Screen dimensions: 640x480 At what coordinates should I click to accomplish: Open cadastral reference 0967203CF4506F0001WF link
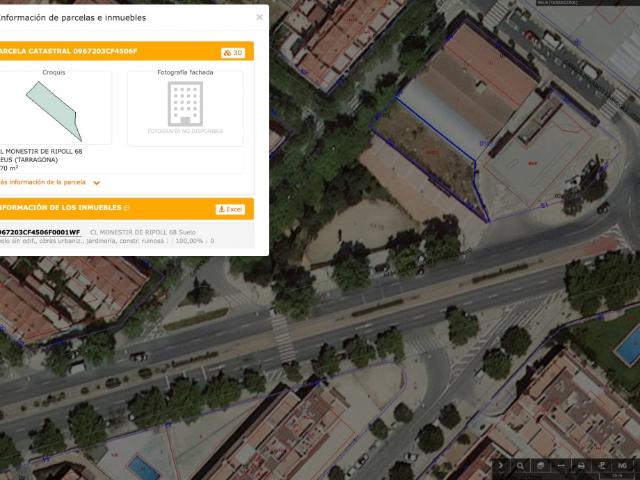click(x=40, y=232)
